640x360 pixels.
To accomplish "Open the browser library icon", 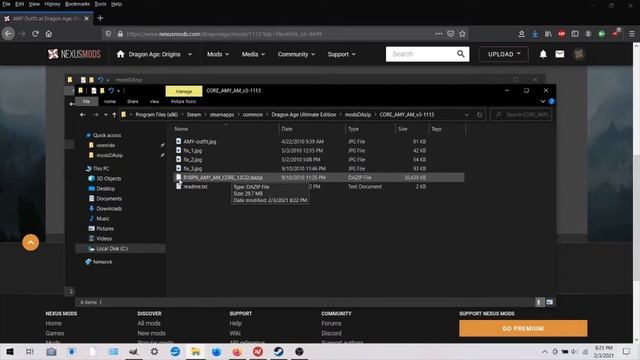I will (548, 34).
